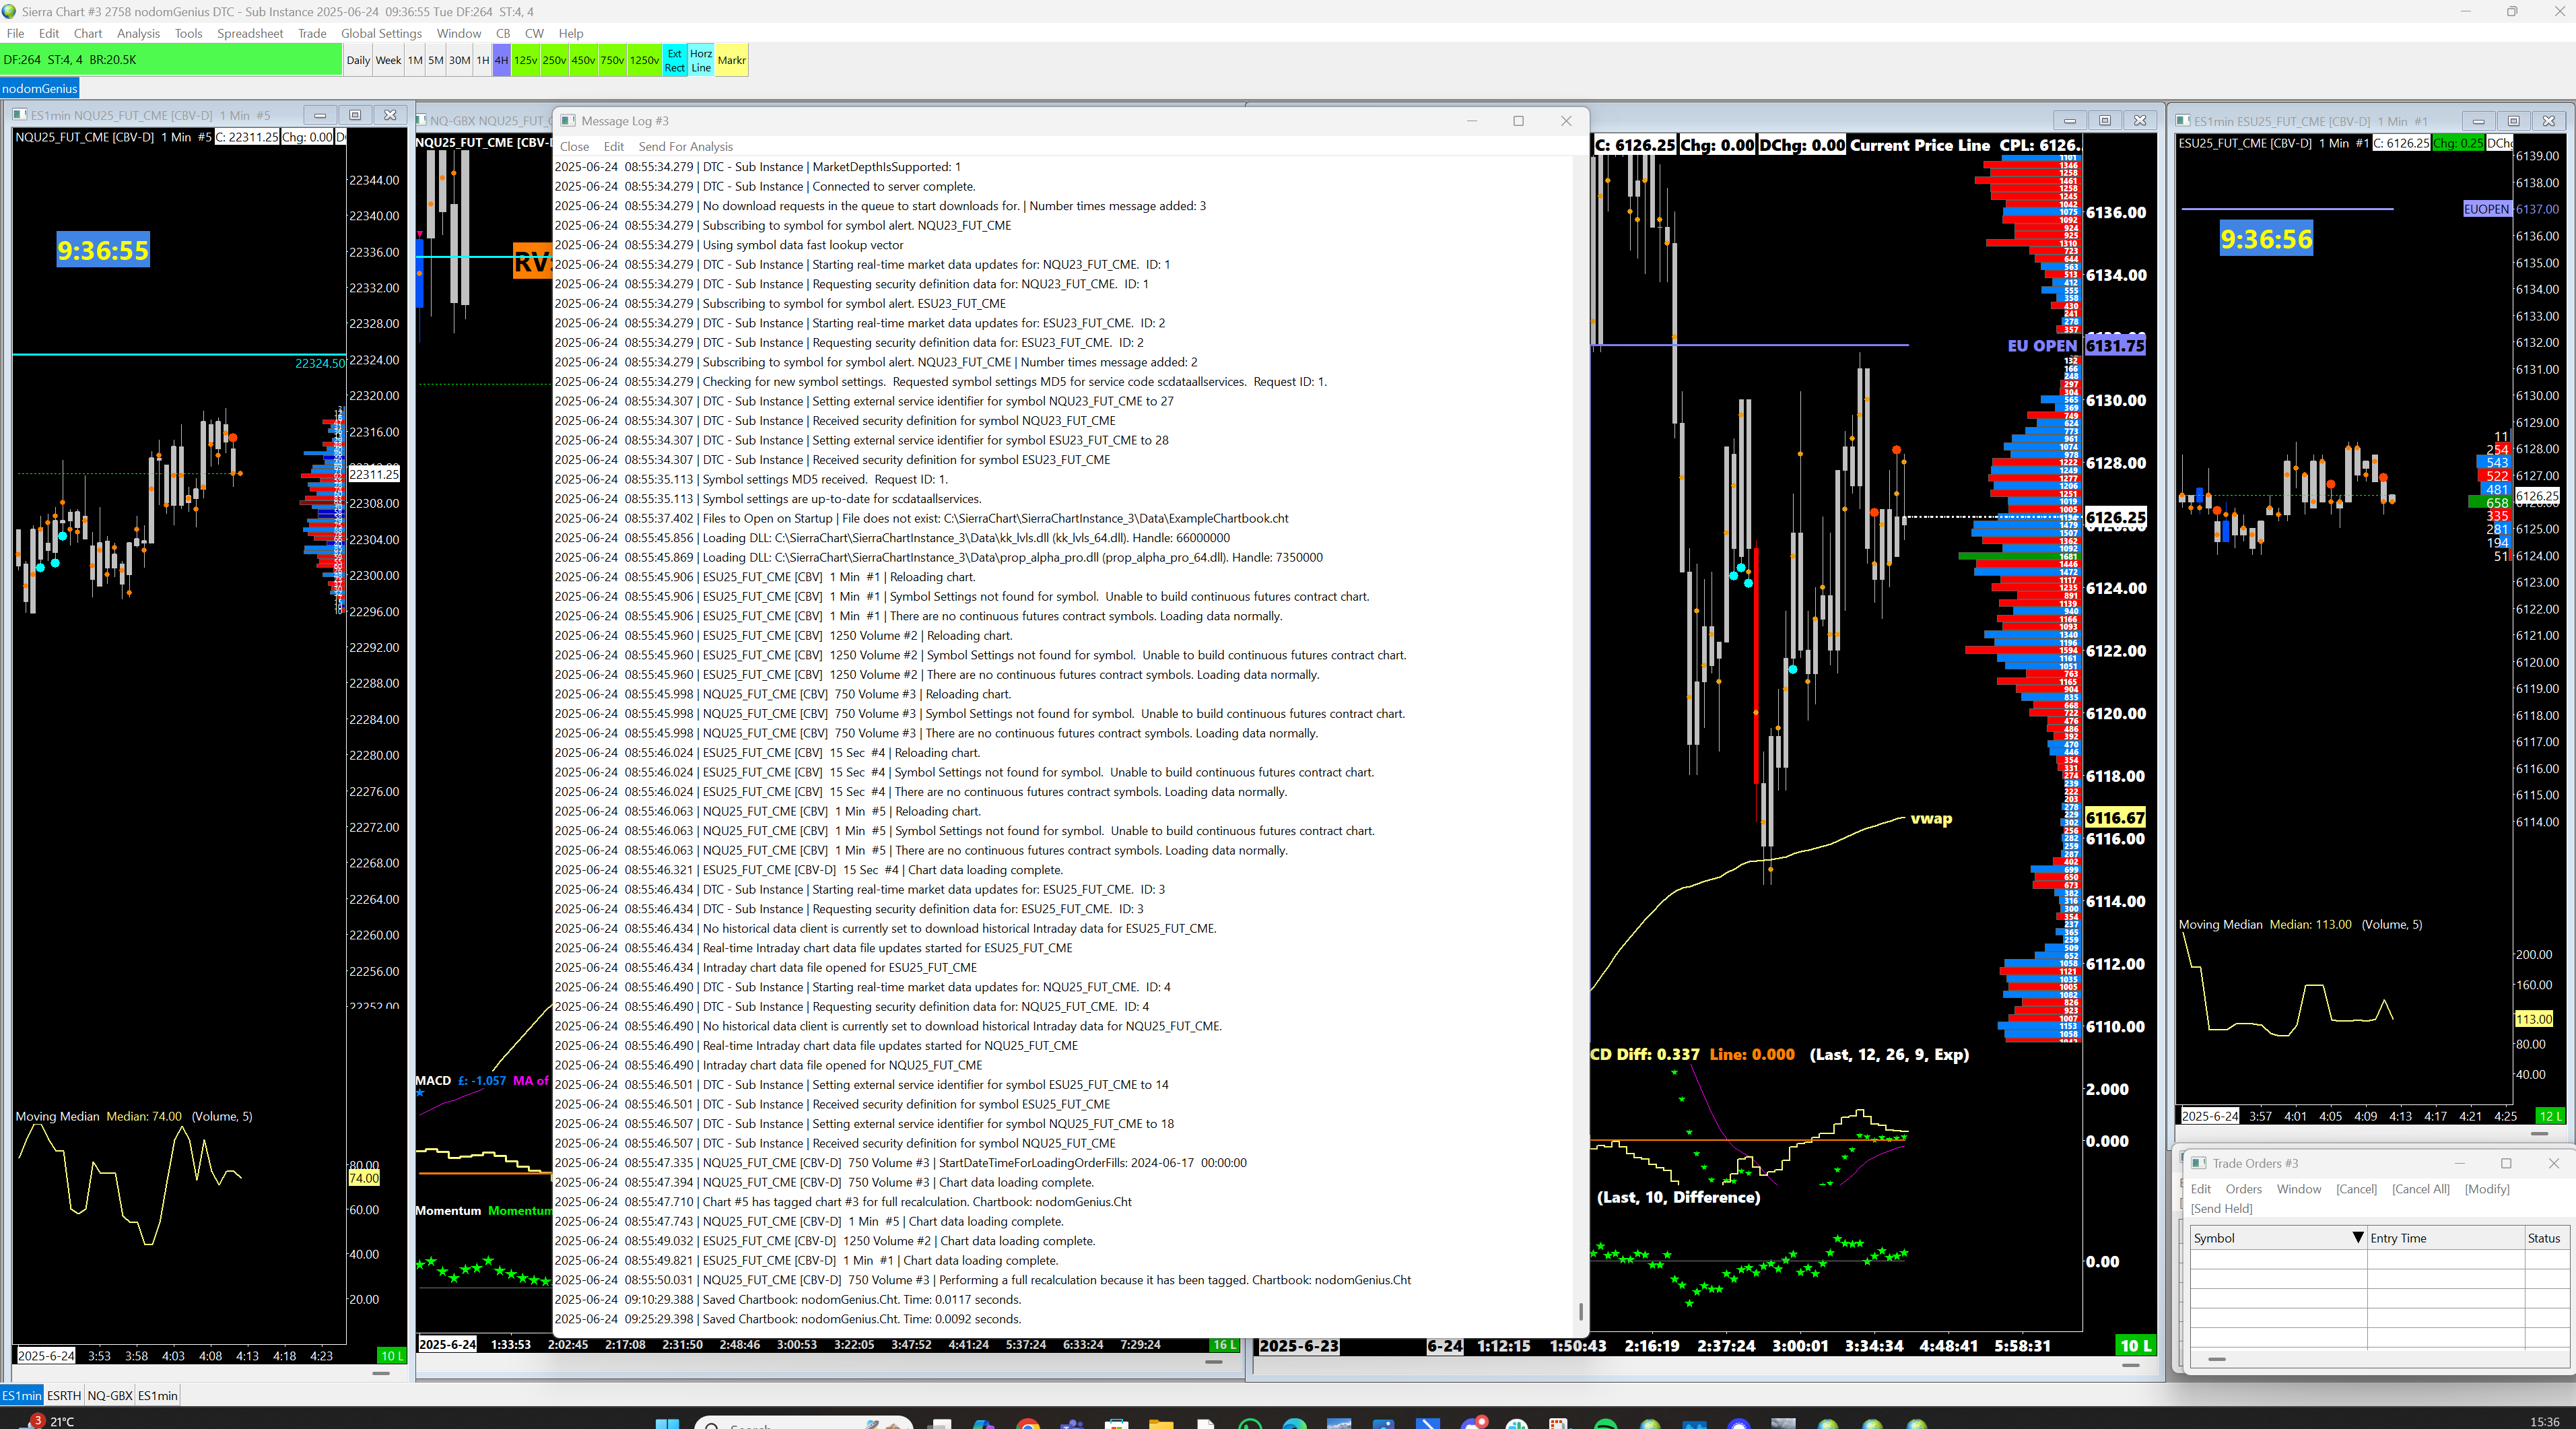Image resolution: width=2576 pixels, height=1429 pixels.
Task: Click the Sierra Chart application title icon
Action: pyautogui.click(x=9, y=11)
